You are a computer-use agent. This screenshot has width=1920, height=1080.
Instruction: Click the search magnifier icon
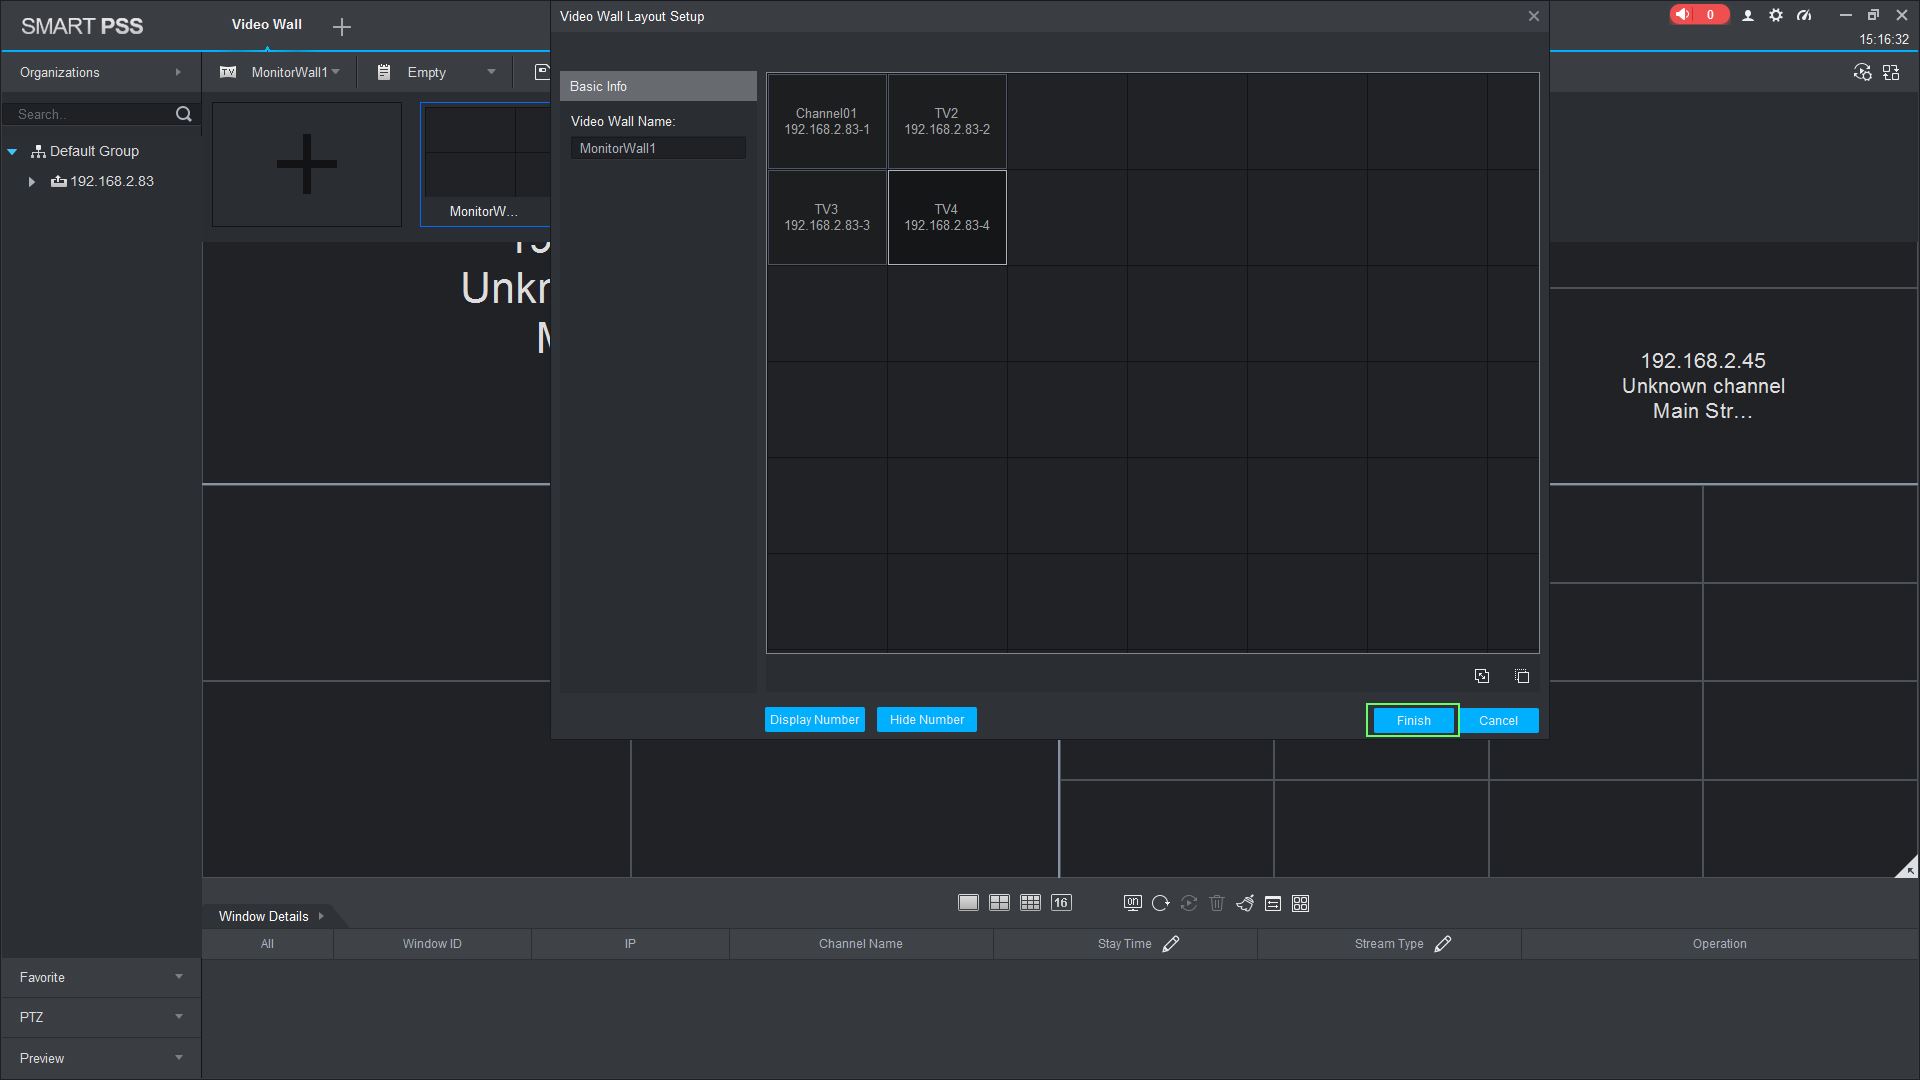pyautogui.click(x=184, y=114)
